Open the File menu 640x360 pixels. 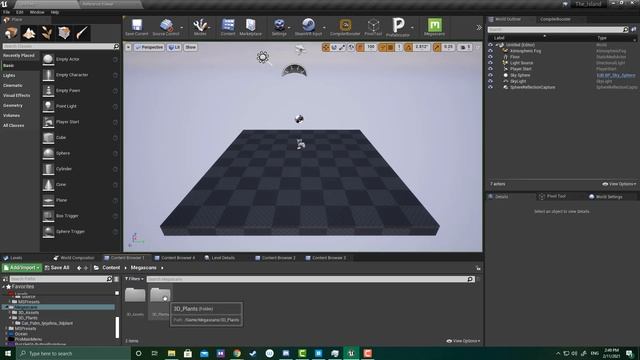(7, 12)
